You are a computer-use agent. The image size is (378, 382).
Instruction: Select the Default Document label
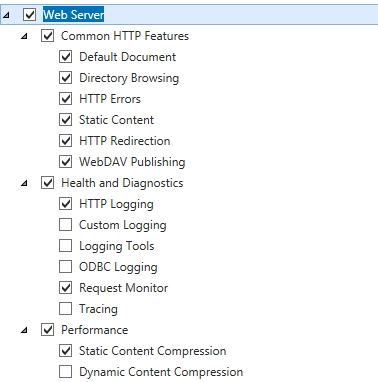coord(128,57)
